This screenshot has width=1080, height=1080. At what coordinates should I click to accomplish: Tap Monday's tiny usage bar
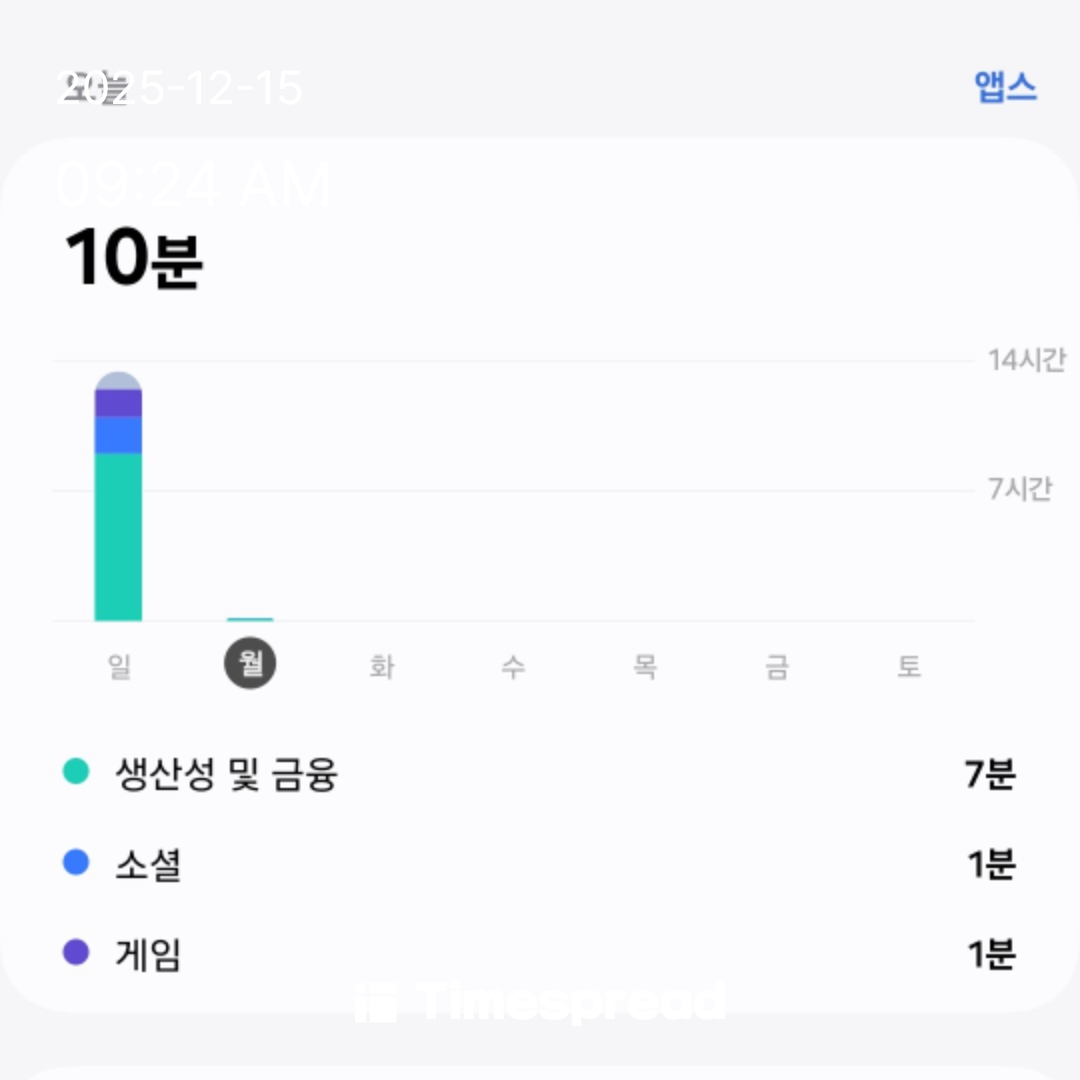tap(250, 619)
